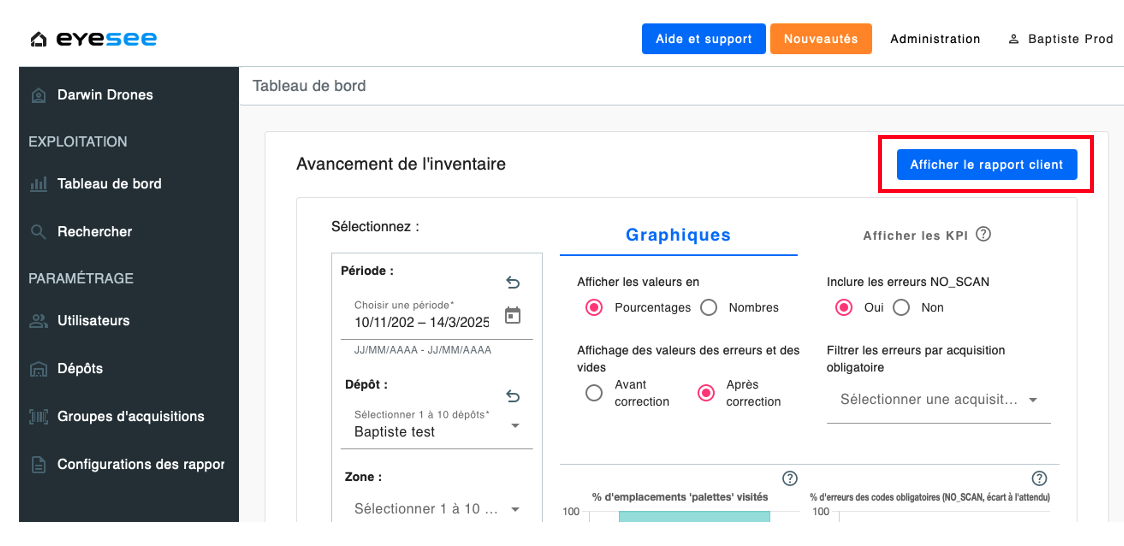Select the Avant correction radio button
Image resolution: width=1124 pixels, height=546 pixels.
click(x=594, y=393)
